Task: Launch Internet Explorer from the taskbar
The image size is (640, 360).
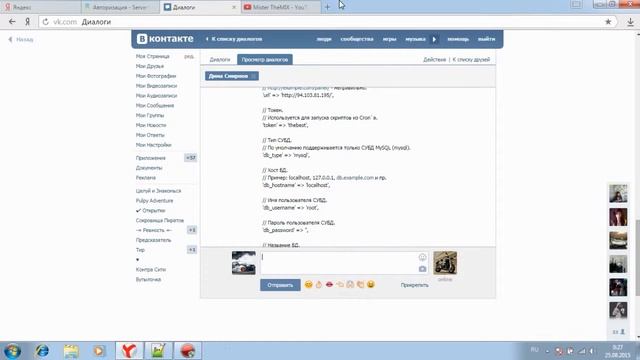Action: [42, 351]
